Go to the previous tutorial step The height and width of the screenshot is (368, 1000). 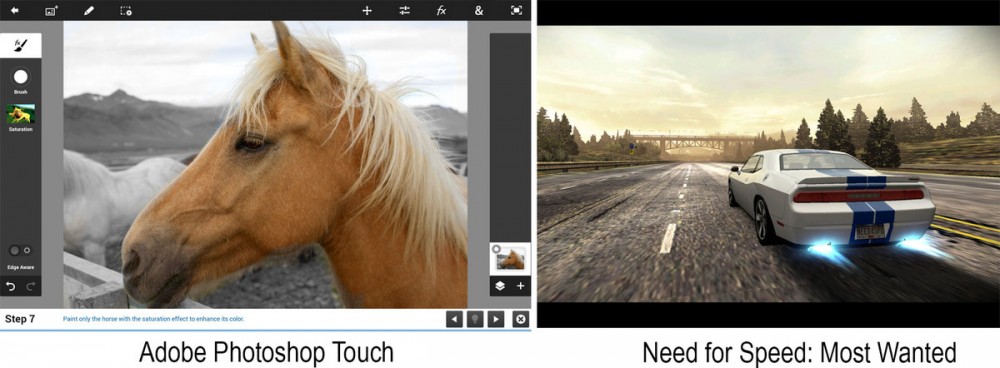pyautogui.click(x=454, y=319)
